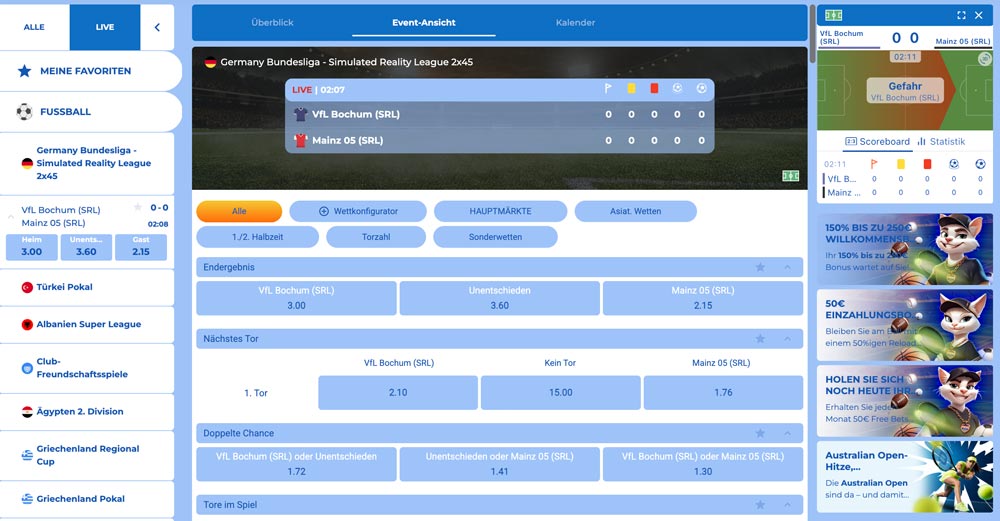The width and height of the screenshot is (1000, 521).
Task: Open the Kalender tab
Action: point(575,22)
